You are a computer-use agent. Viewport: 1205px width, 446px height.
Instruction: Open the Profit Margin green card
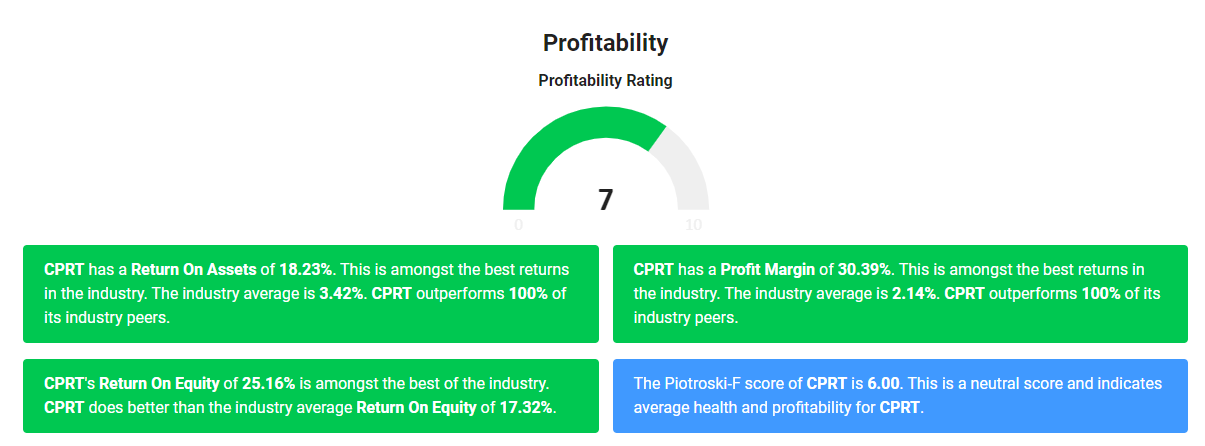point(900,294)
